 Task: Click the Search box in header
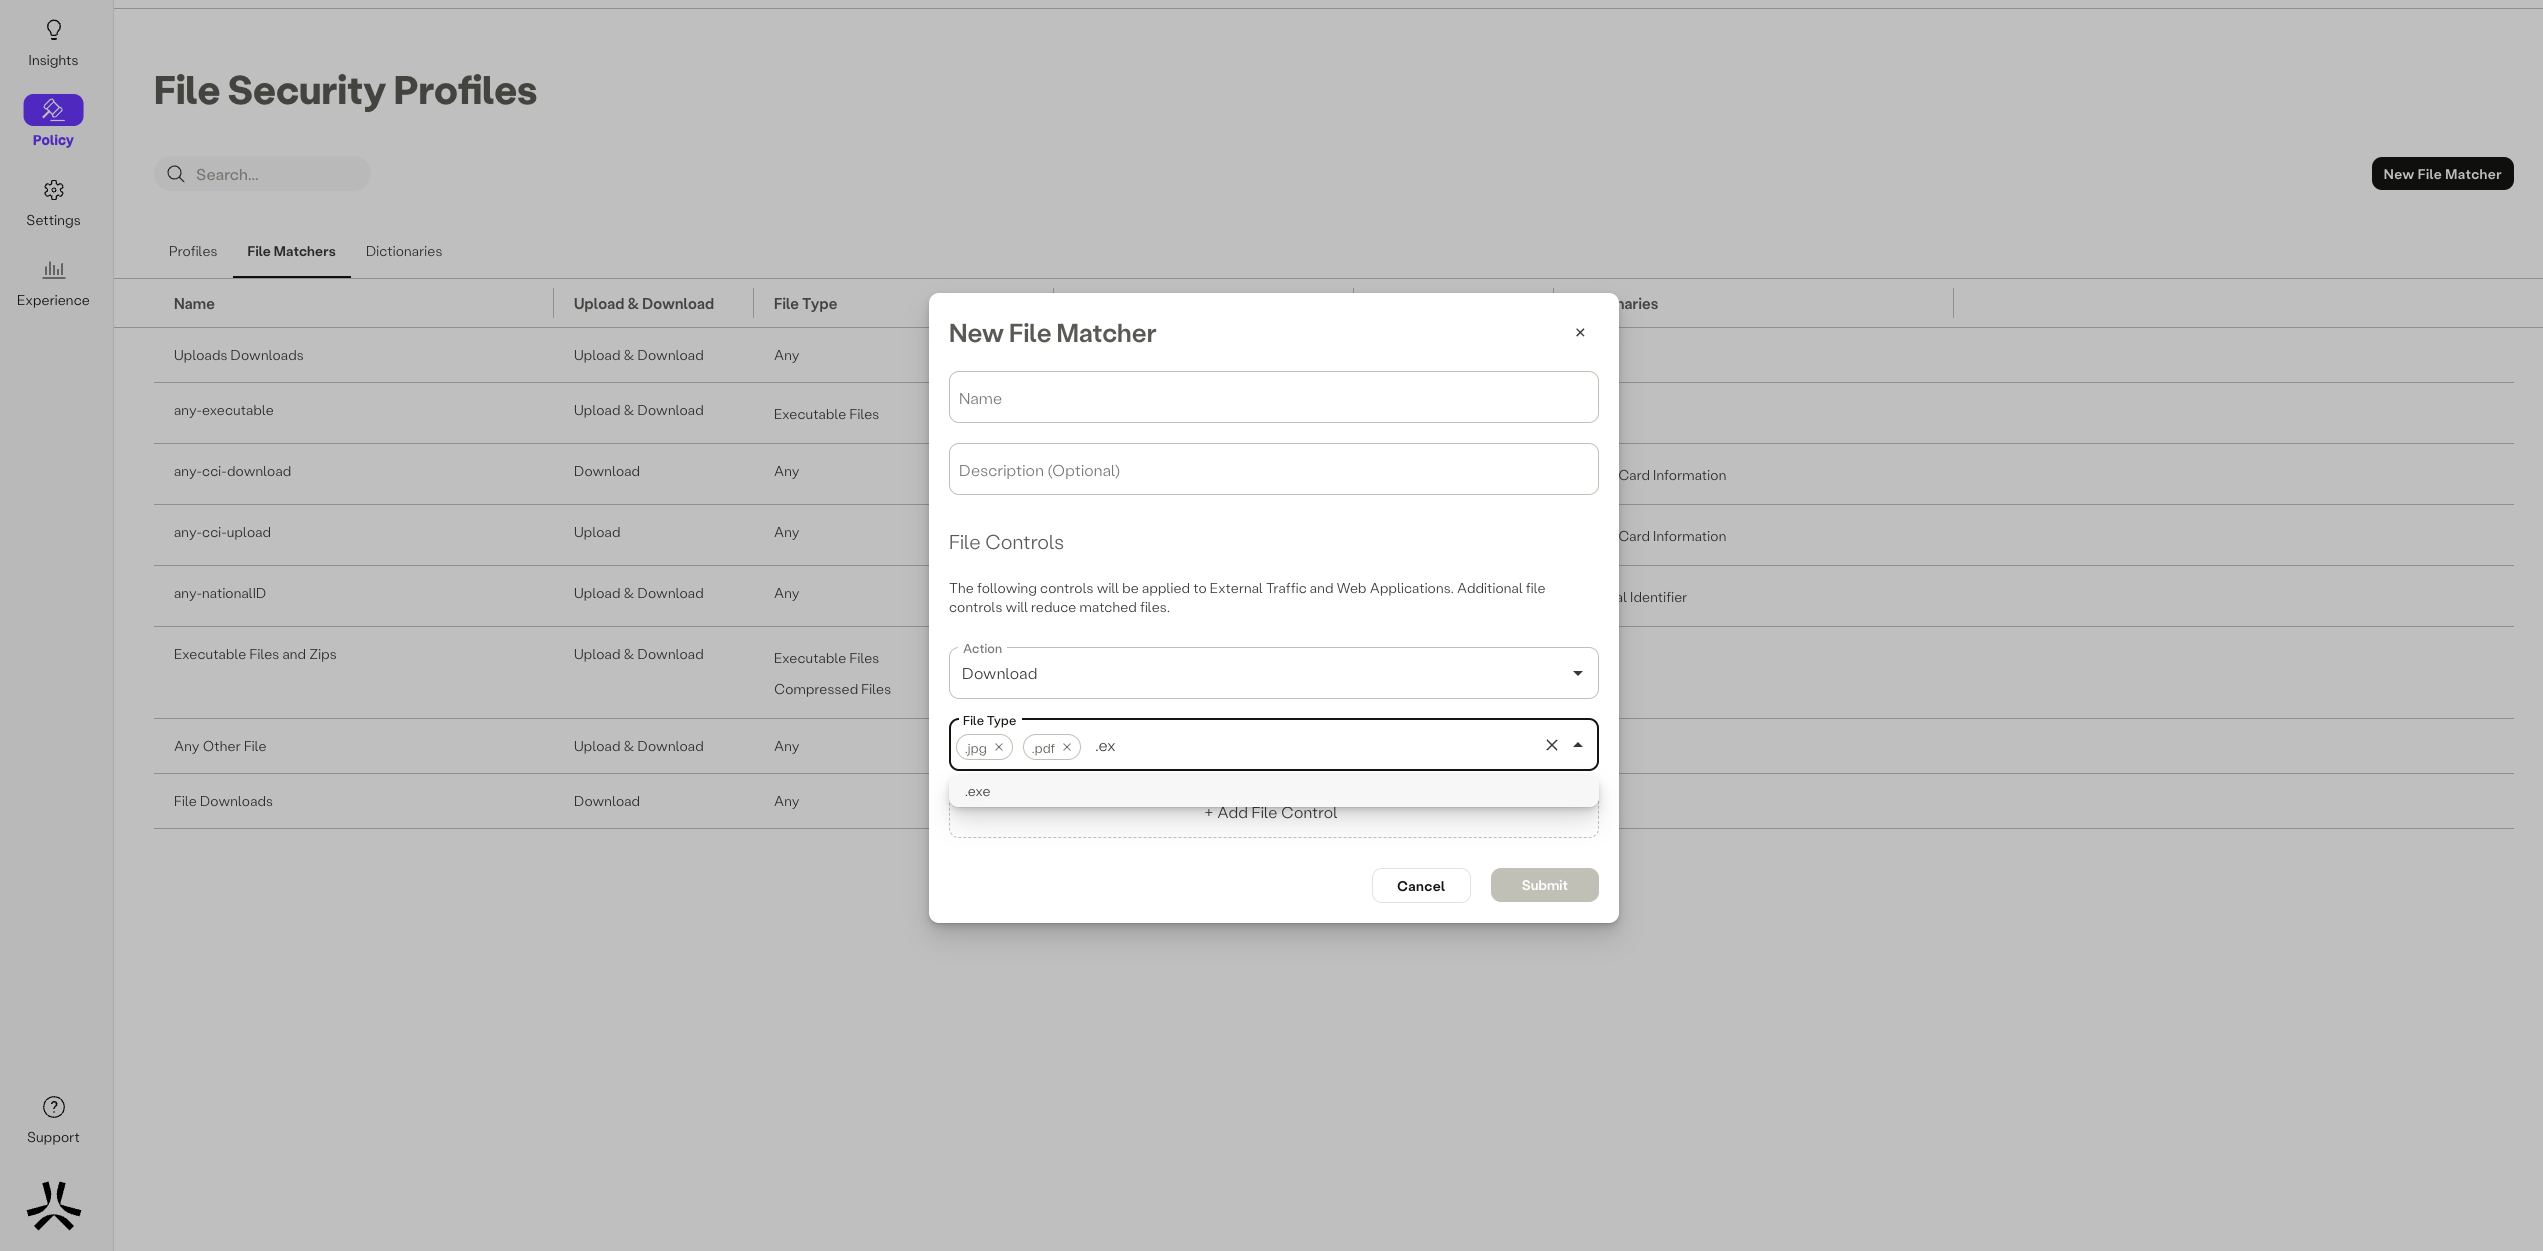tap(275, 174)
